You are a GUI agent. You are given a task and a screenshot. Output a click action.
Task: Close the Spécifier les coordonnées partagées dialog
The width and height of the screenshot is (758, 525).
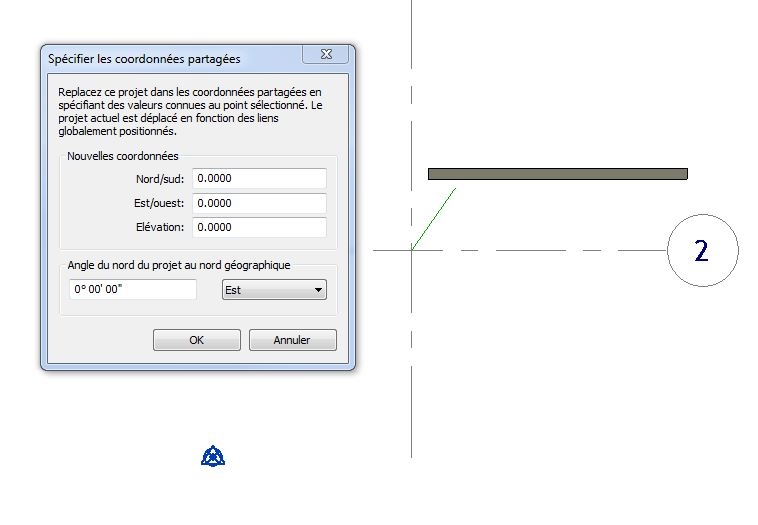[x=325, y=54]
